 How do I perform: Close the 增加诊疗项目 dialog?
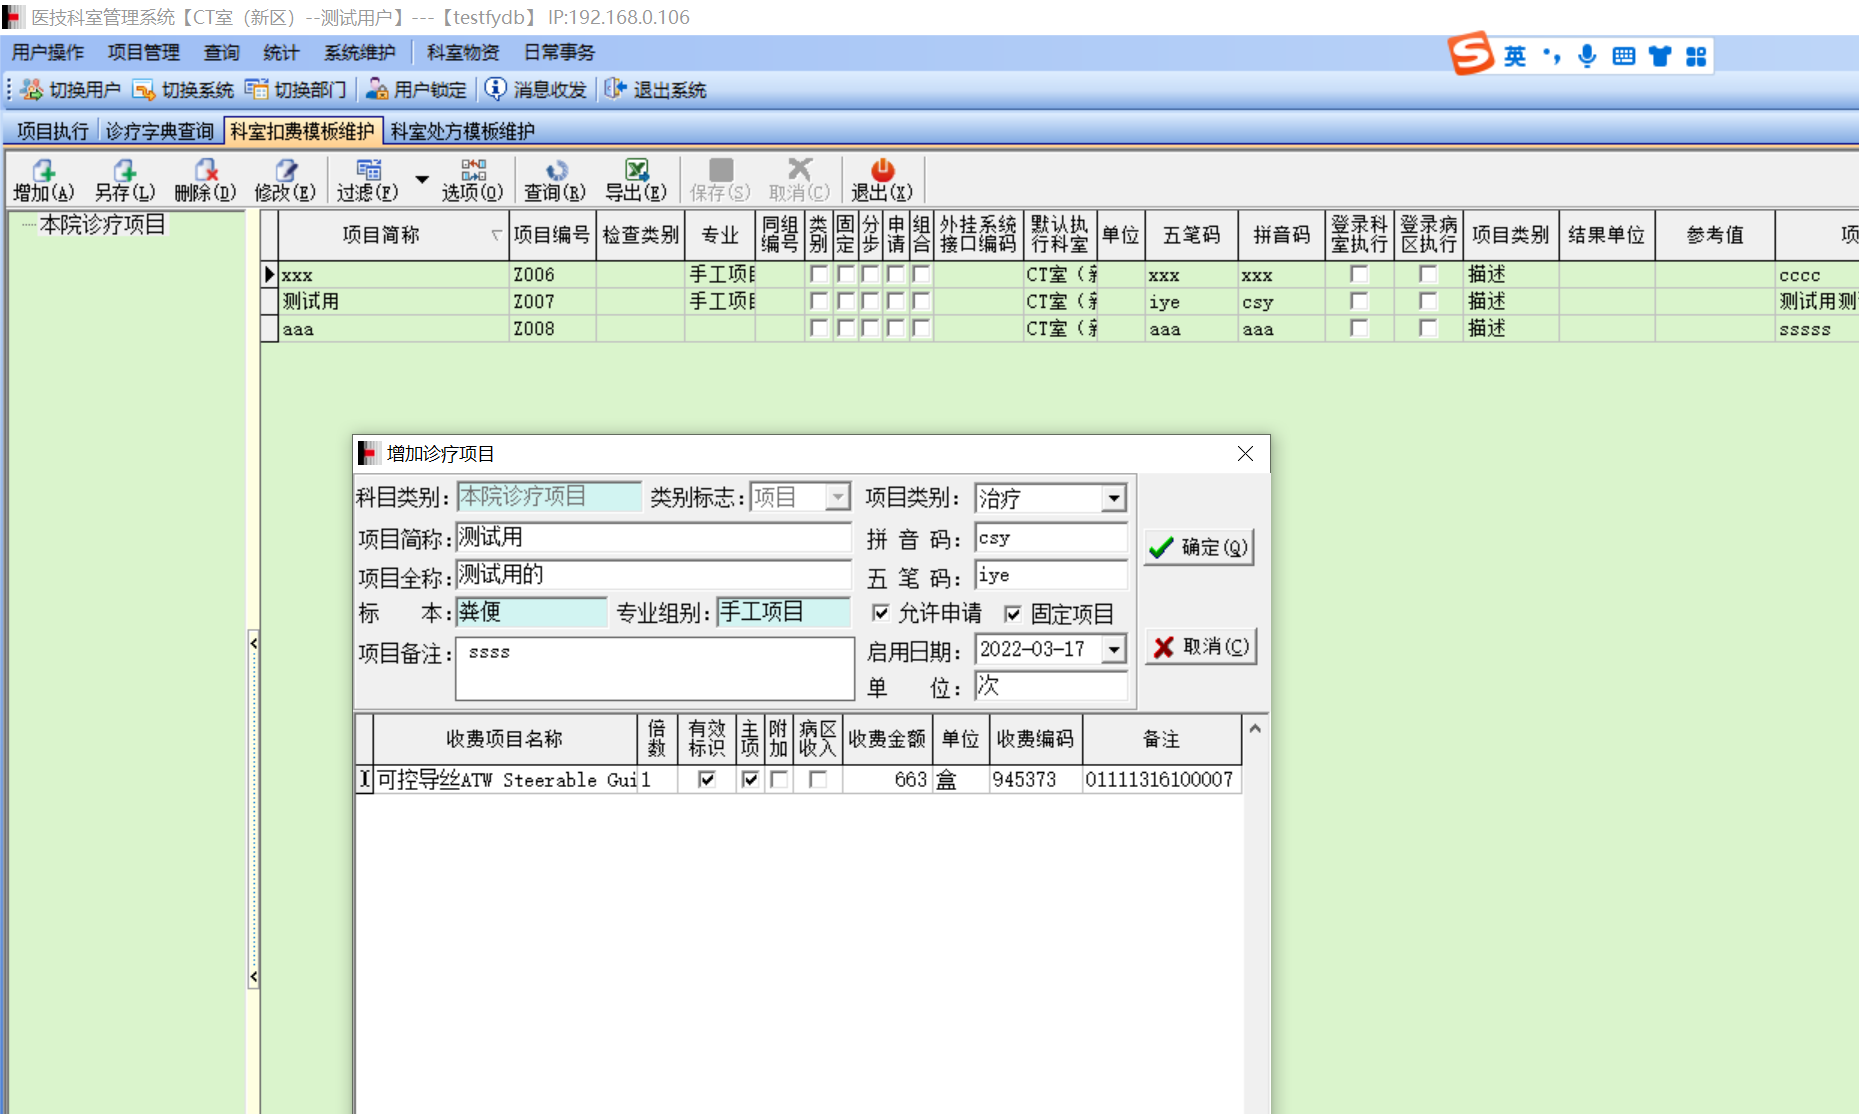click(x=1245, y=454)
